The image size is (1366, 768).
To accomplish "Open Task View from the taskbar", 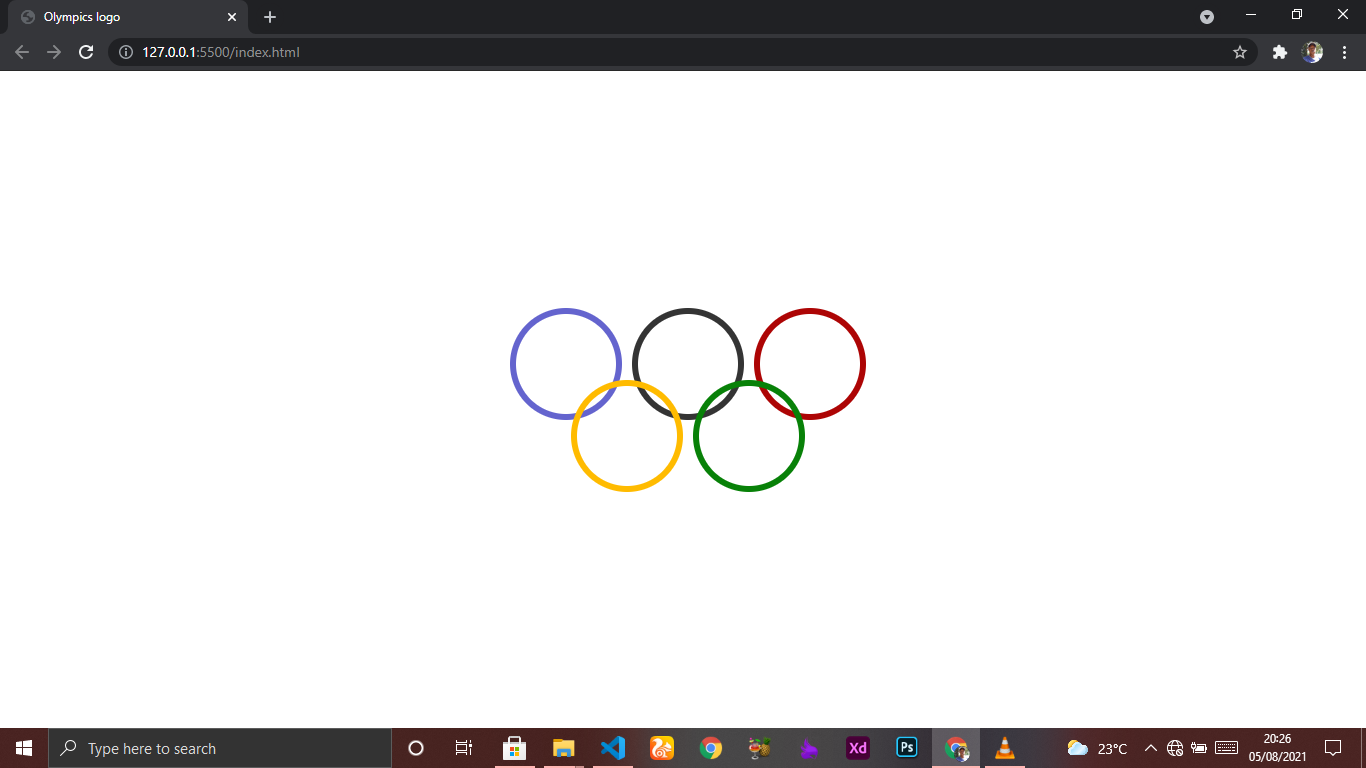I will [x=463, y=748].
